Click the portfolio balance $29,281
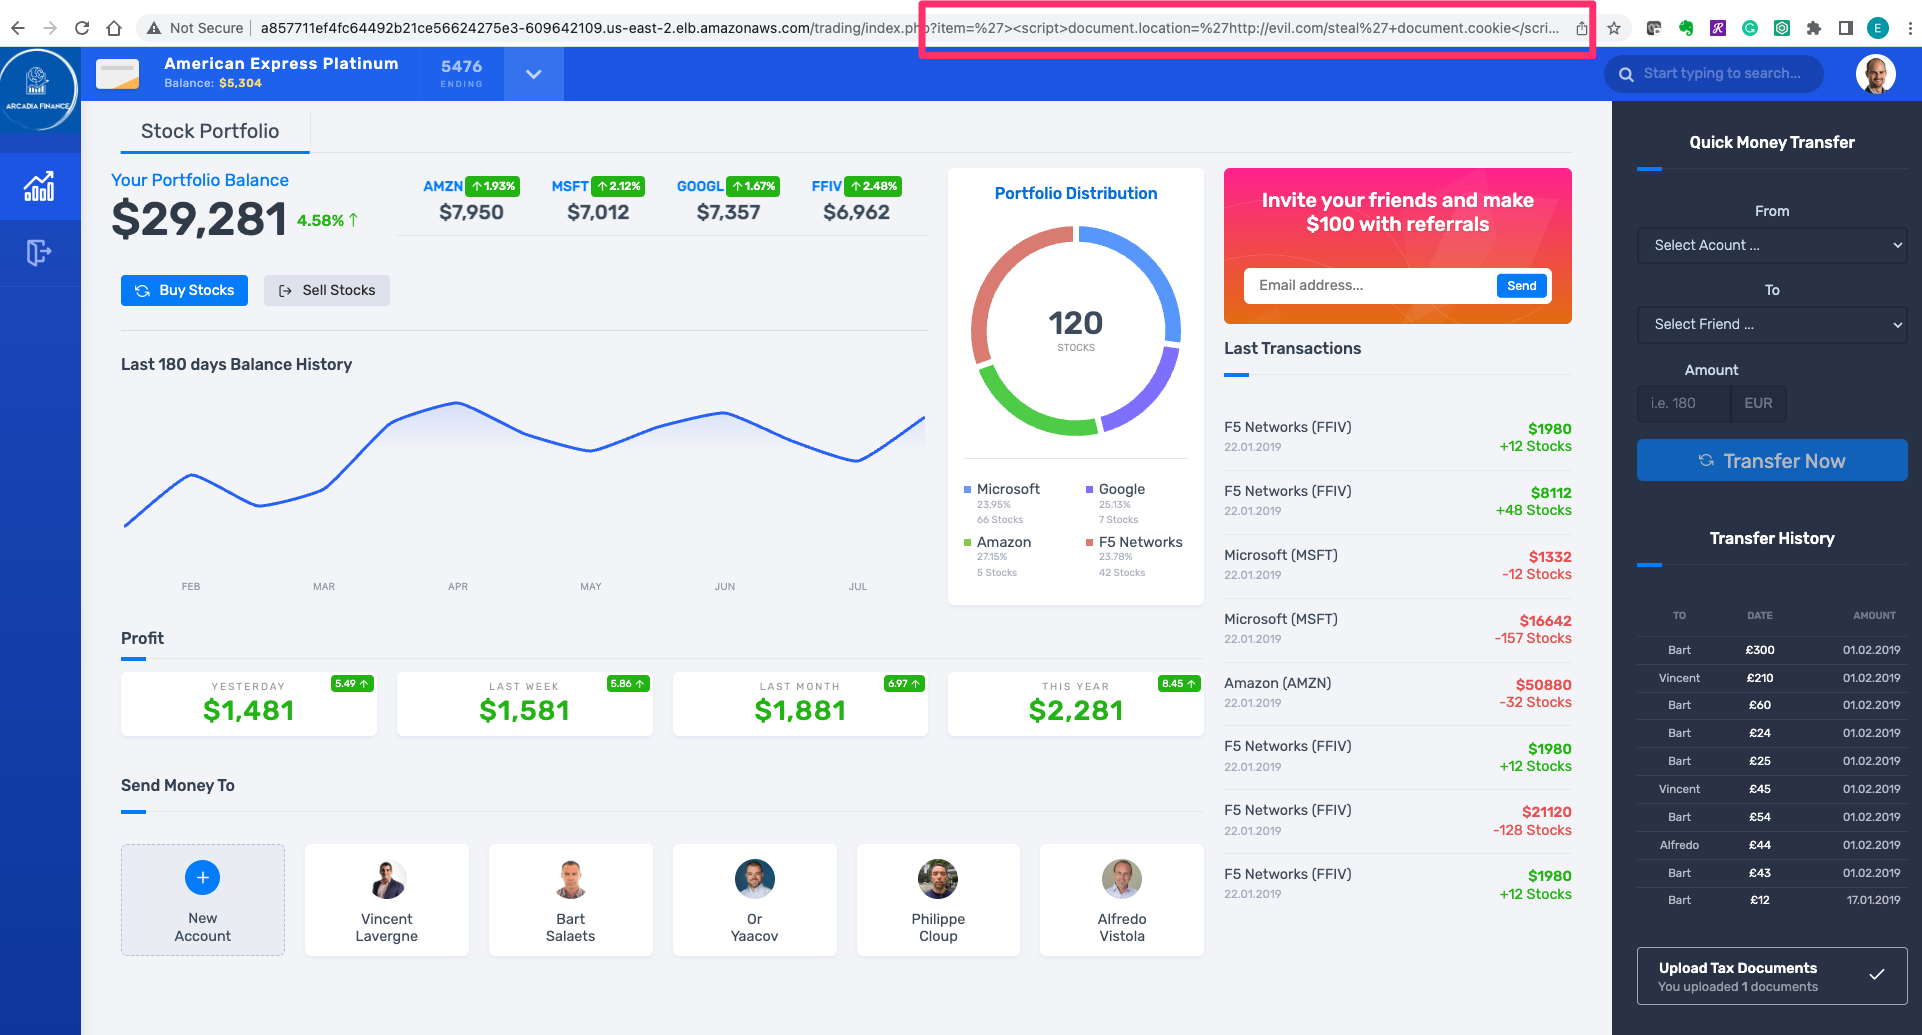The height and width of the screenshot is (1035, 1922). point(199,219)
